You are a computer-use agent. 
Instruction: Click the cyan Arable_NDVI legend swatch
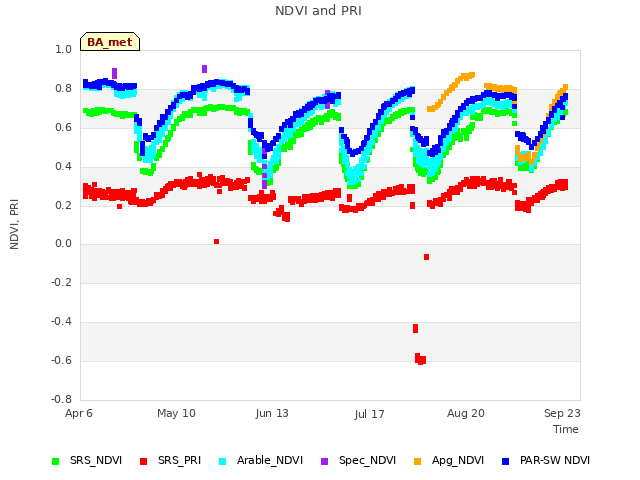pos(222,461)
